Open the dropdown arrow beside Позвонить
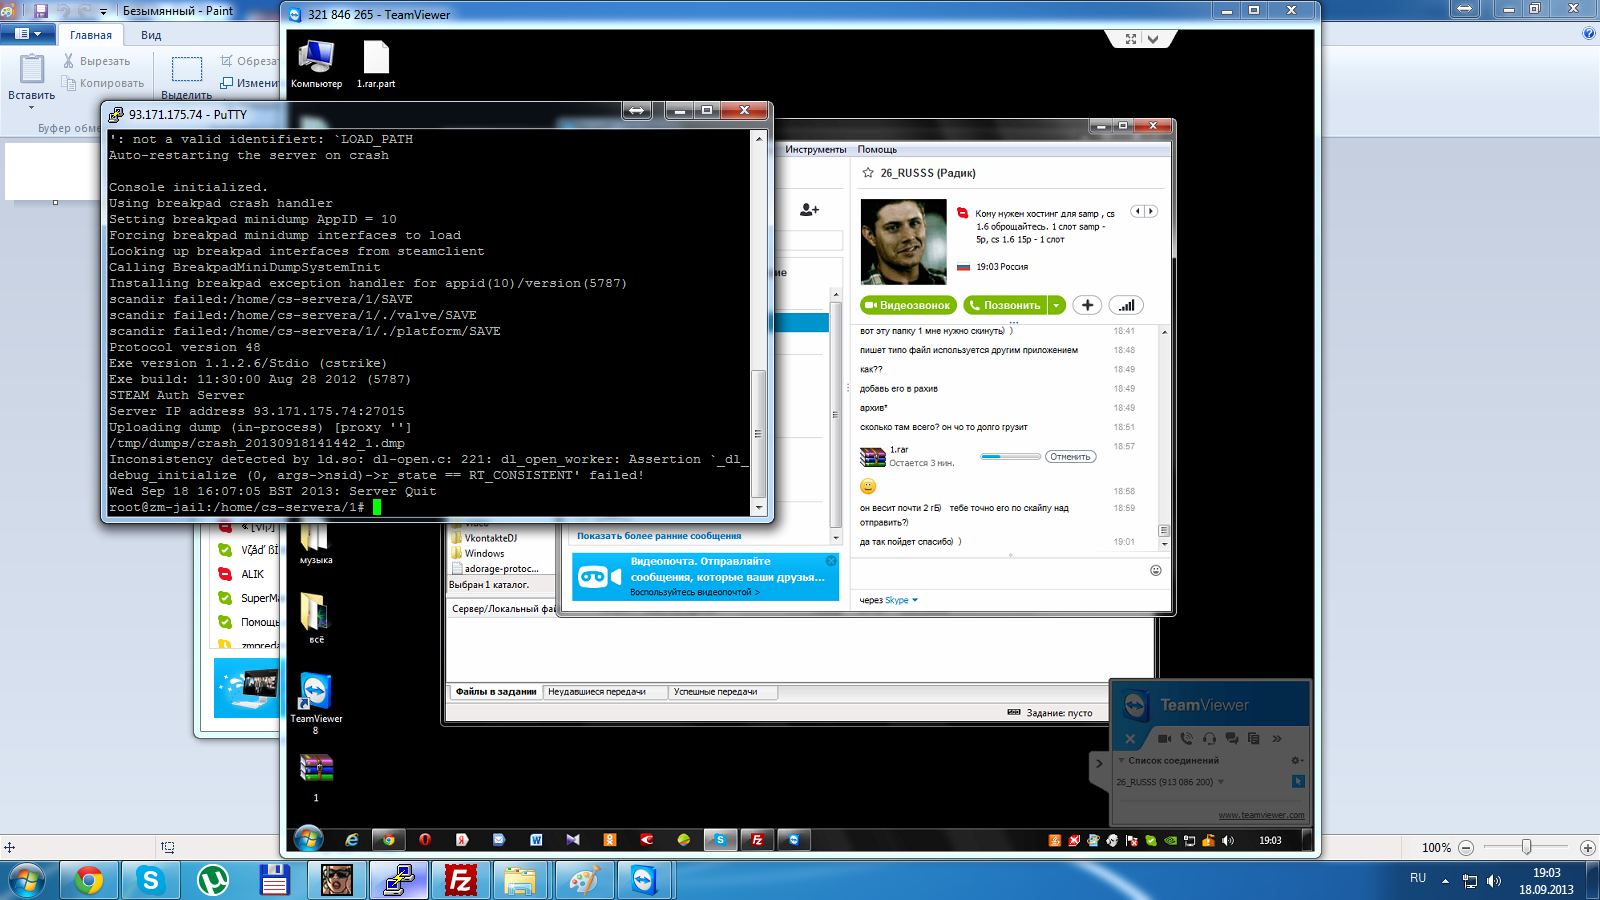Viewport: 1600px width, 900px height. pyautogui.click(x=1056, y=305)
